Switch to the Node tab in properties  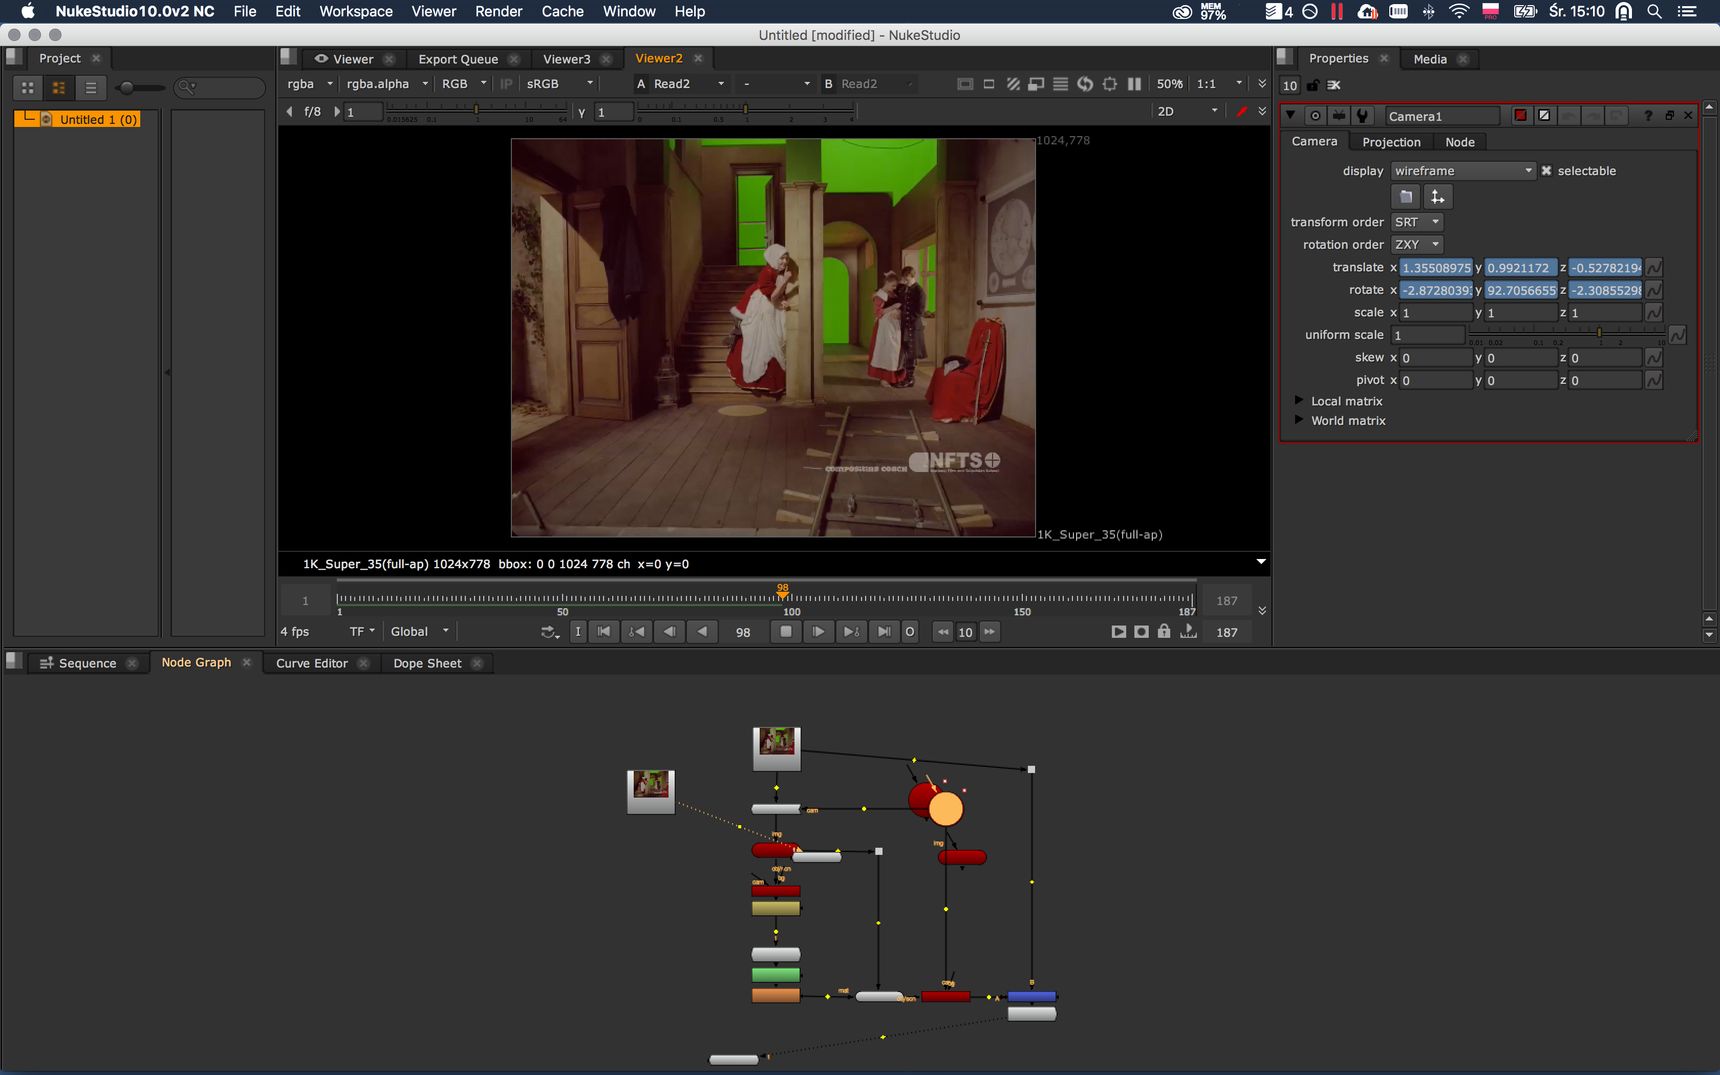1460,142
